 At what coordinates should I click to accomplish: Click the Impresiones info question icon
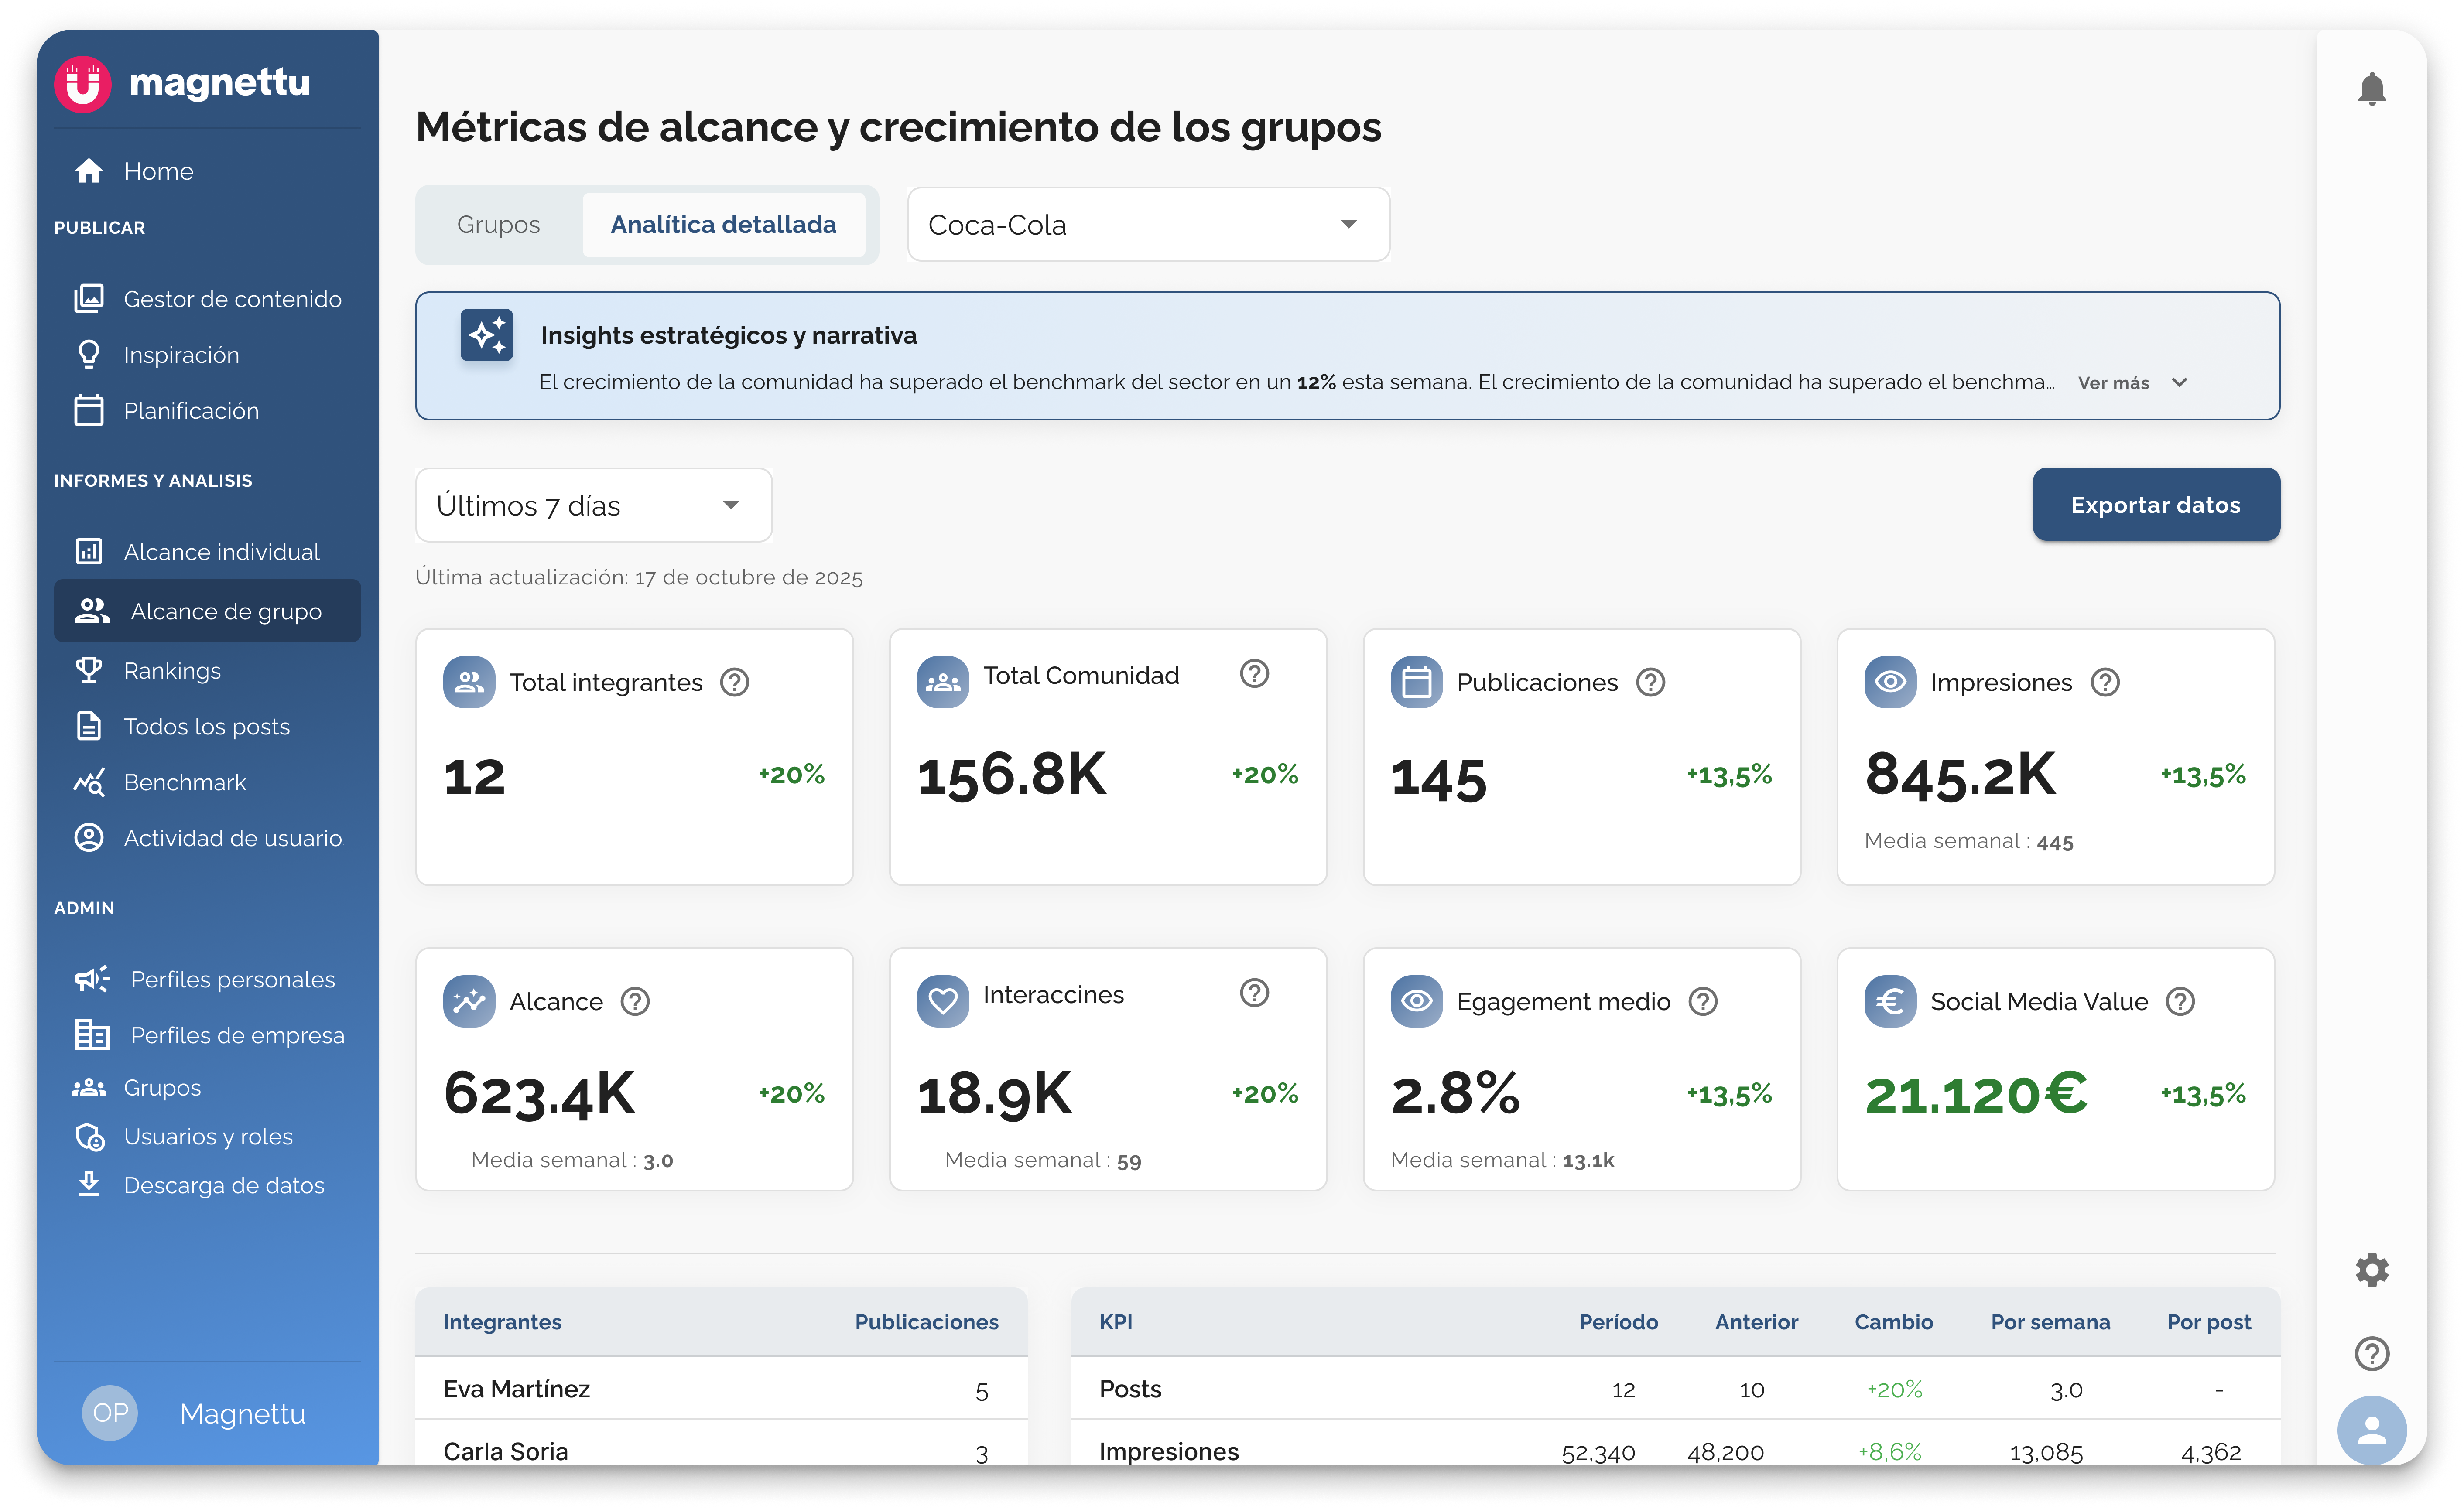2105,682
